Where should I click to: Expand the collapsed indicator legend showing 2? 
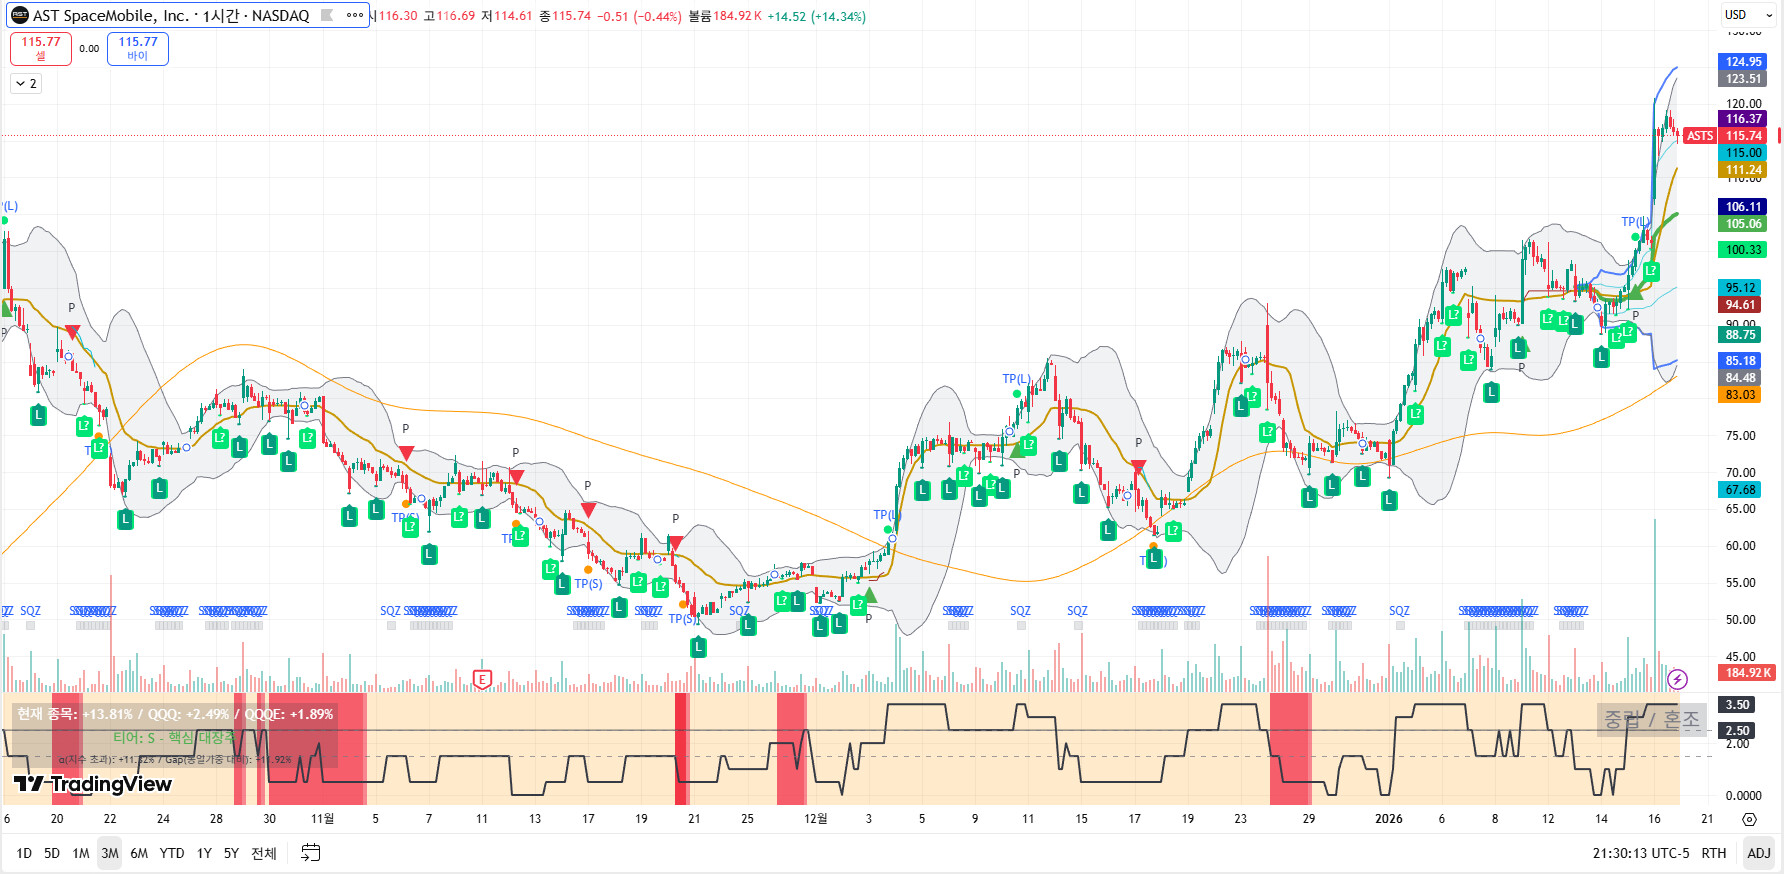26,84
